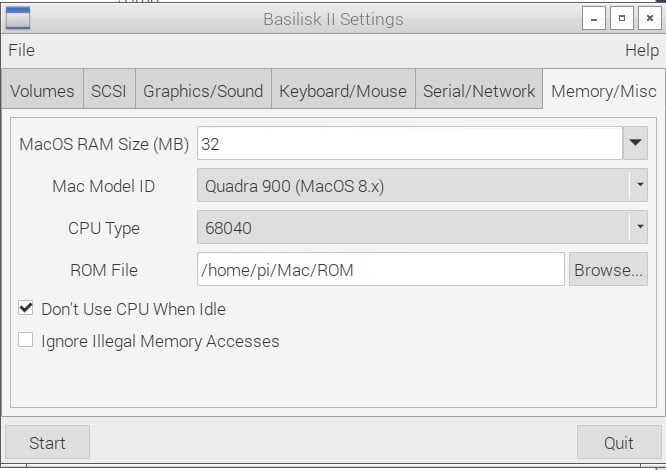666x470 pixels.
Task: Close the Basilisk II Settings window
Action: click(649, 18)
